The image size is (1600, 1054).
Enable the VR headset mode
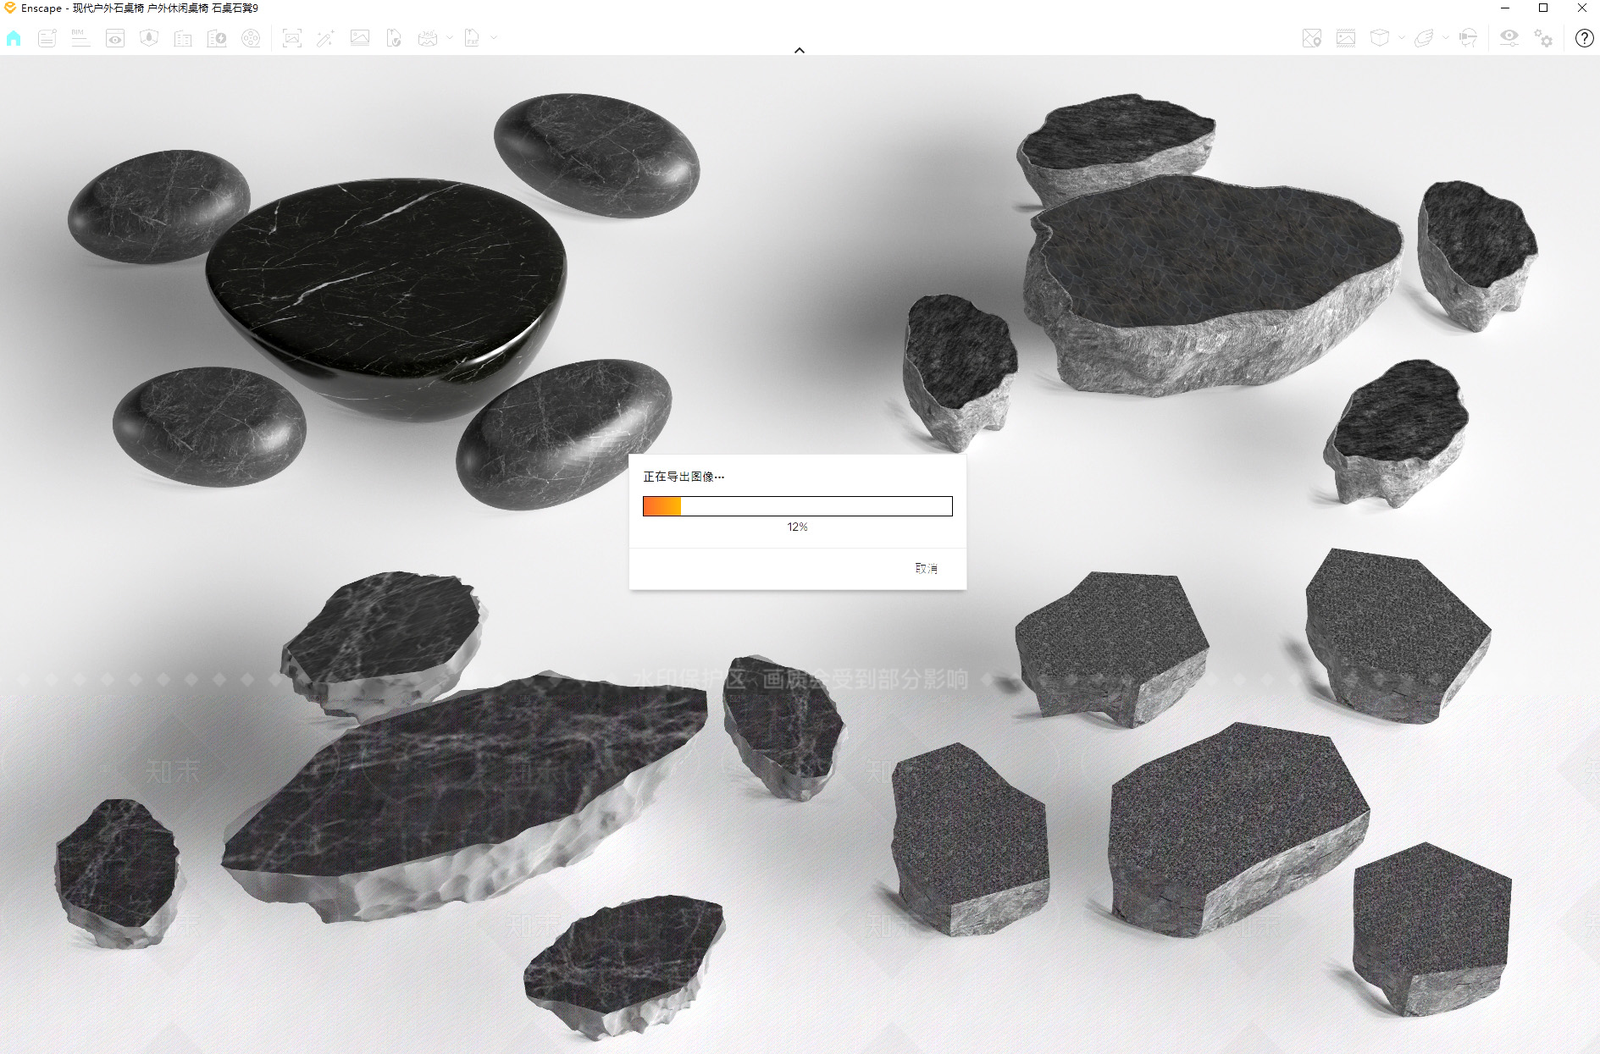[x=1468, y=38]
